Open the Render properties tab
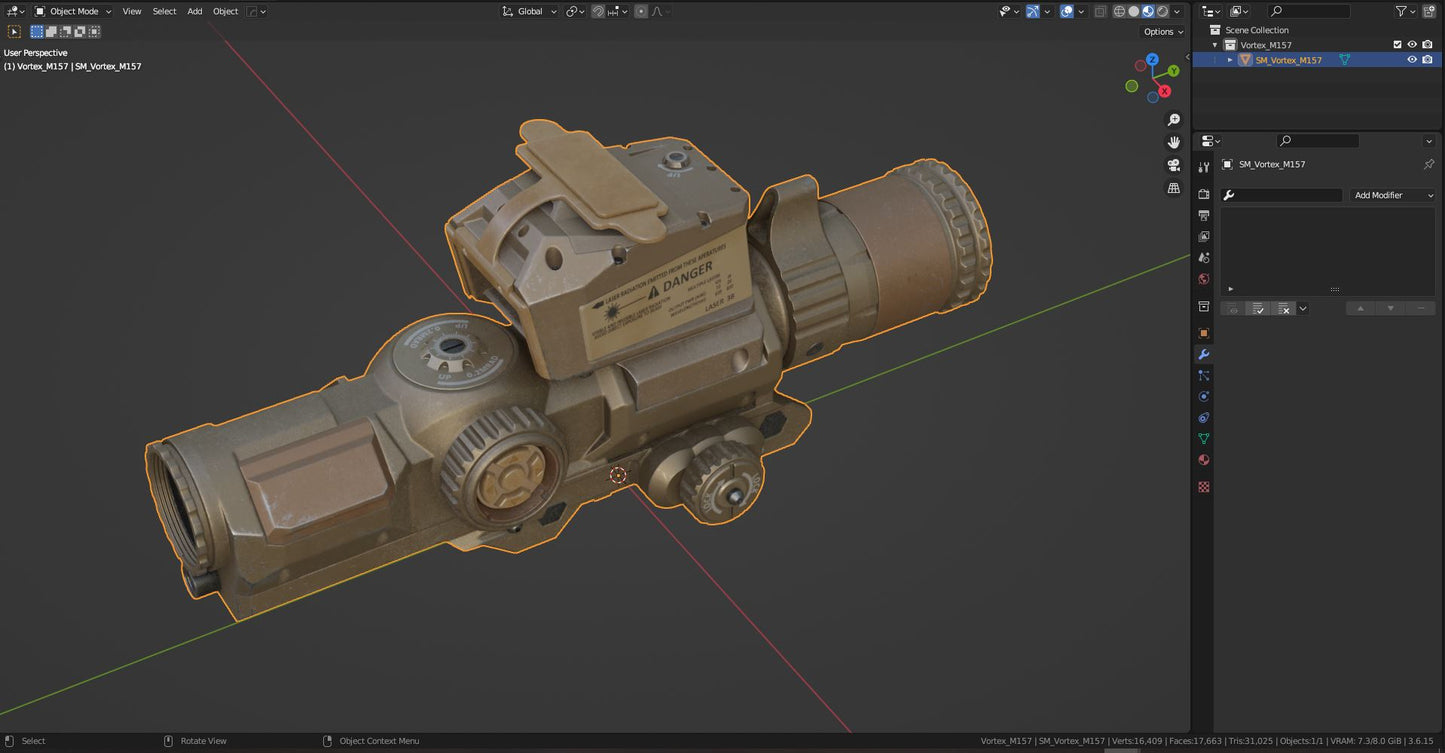The image size is (1445, 753). point(1204,194)
